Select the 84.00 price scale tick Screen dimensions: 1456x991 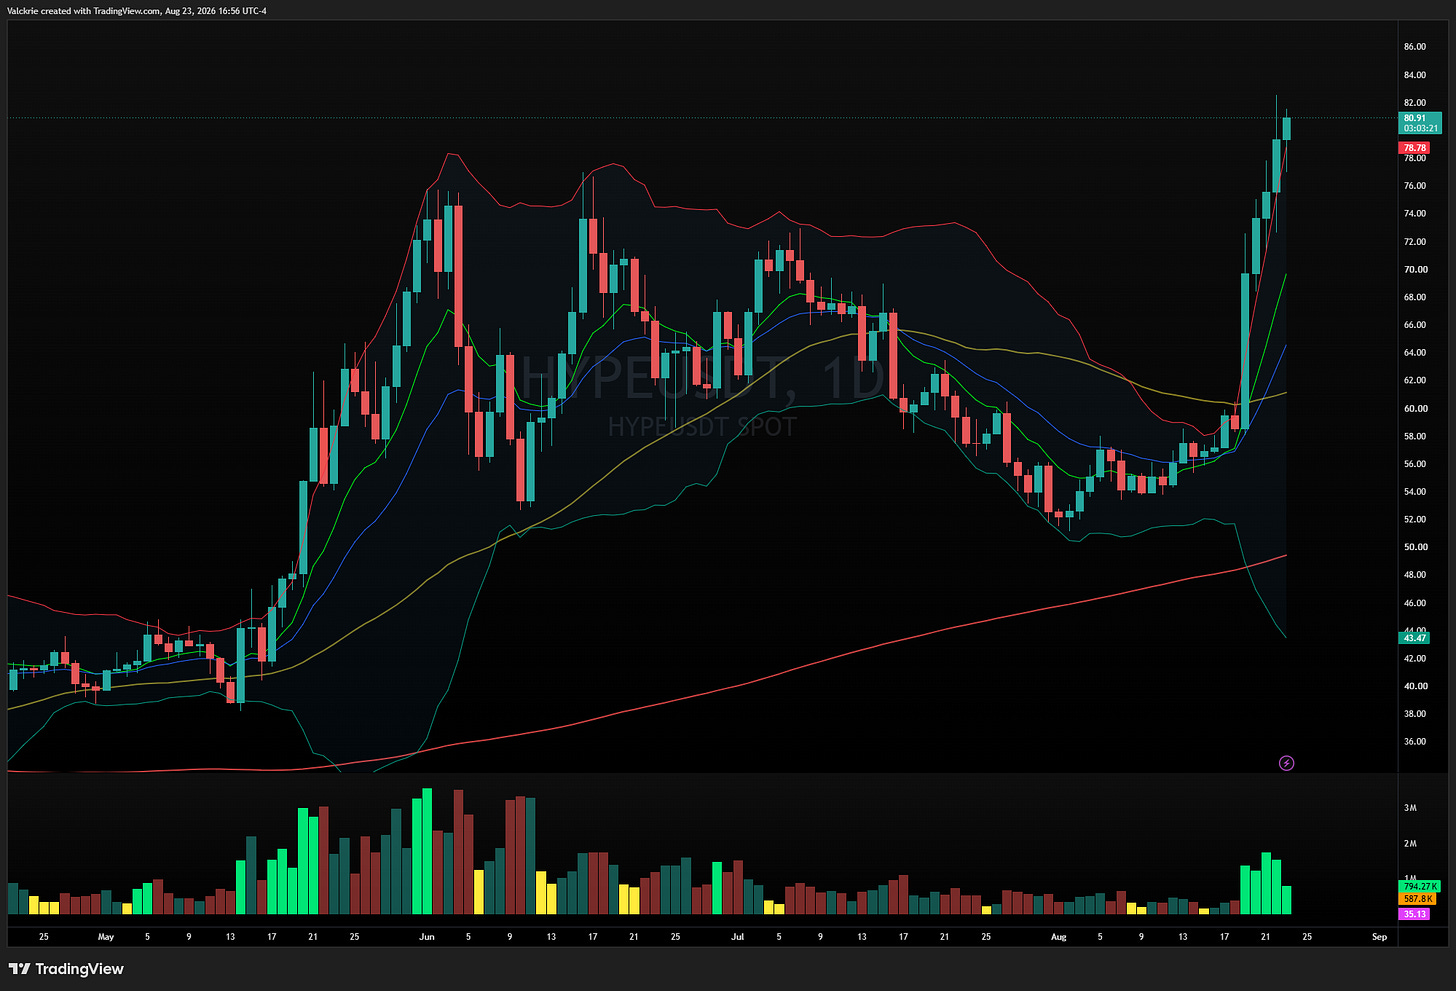pos(1415,75)
